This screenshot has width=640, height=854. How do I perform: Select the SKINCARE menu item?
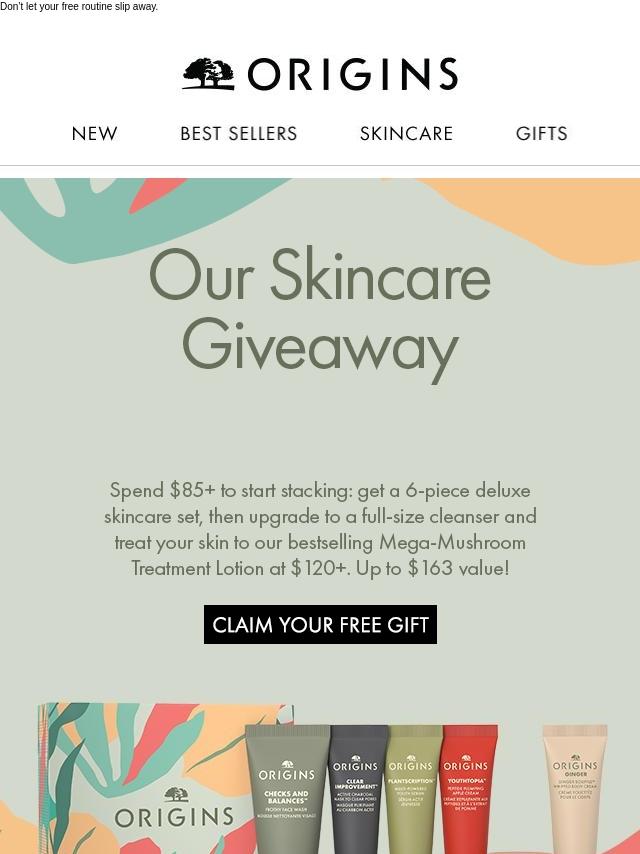click(406, 133)
